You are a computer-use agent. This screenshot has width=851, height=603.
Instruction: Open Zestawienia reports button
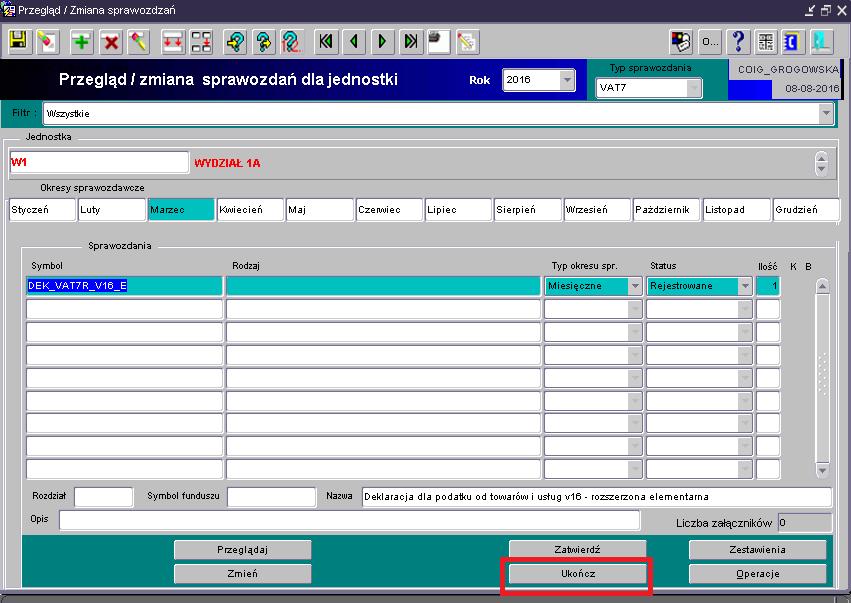click(758, 550)
